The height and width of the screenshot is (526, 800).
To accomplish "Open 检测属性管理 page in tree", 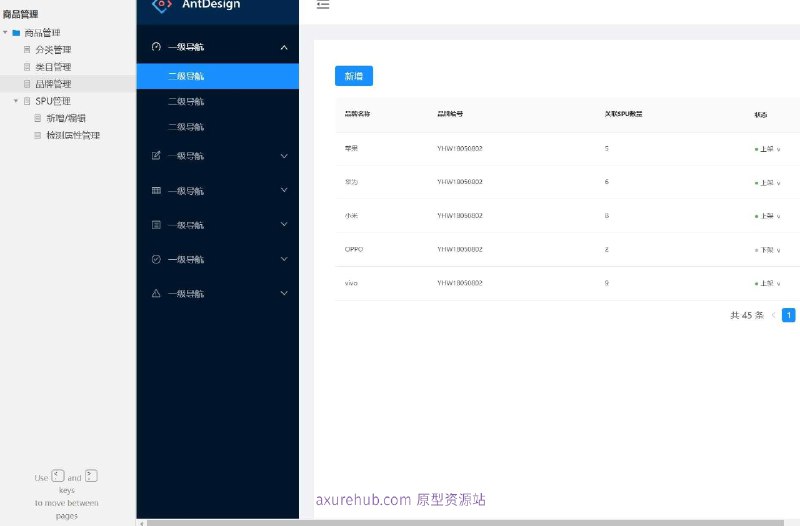I will pos(73,135).
